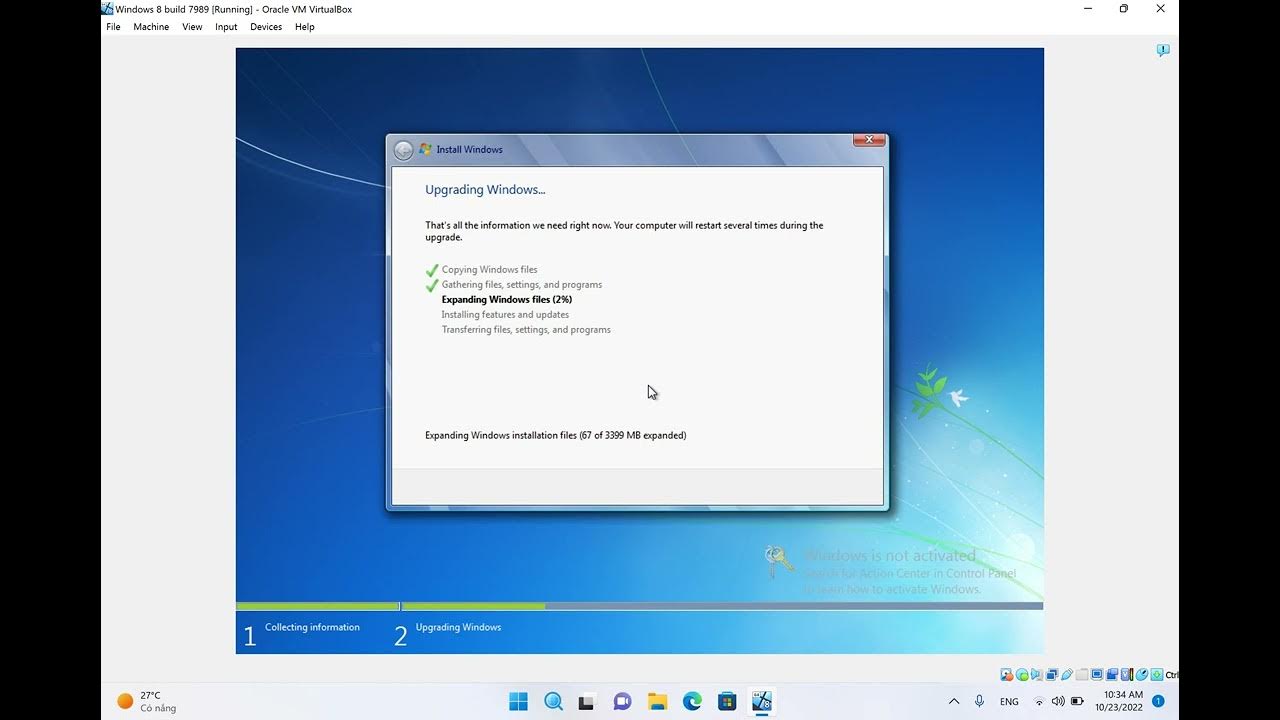1280x720 pixels.
Task: Open the Chat app on the taskbar
Action: 622,701
